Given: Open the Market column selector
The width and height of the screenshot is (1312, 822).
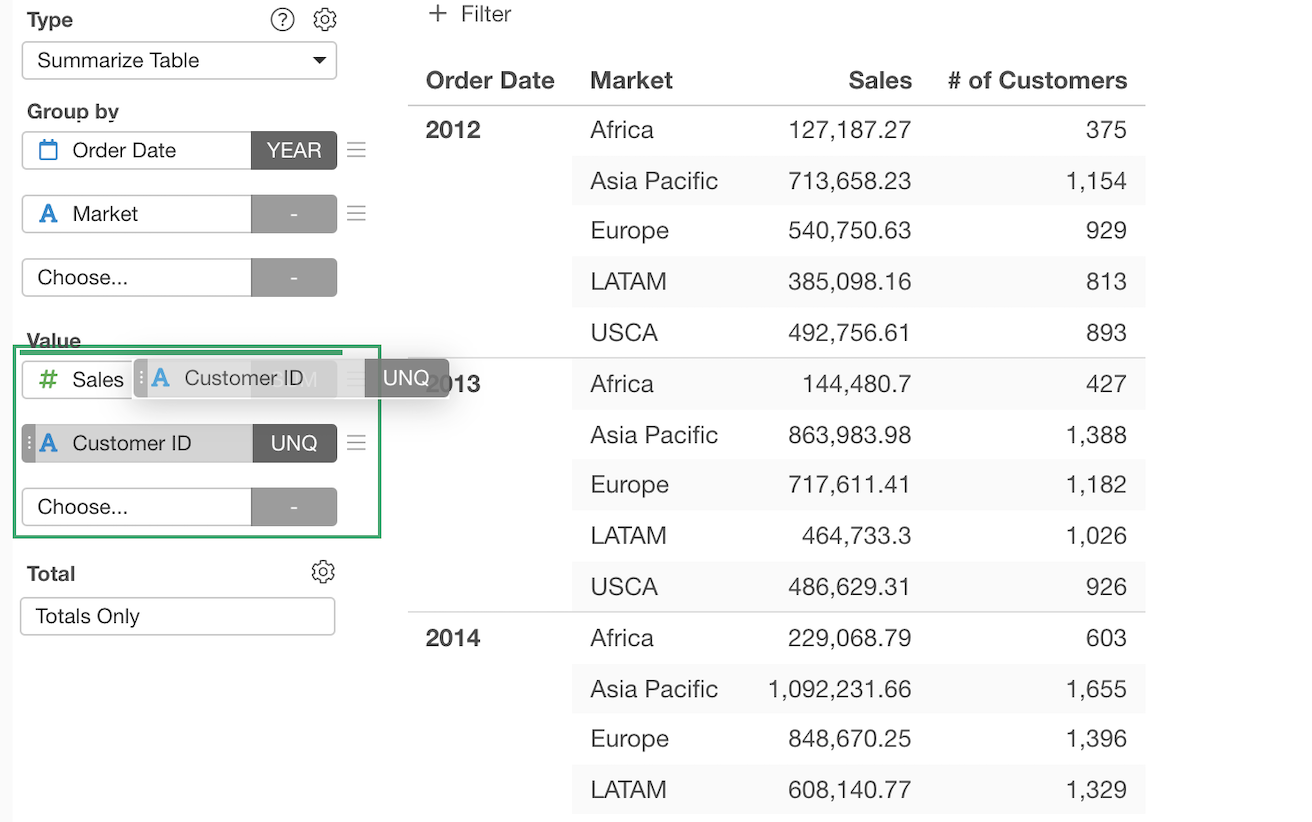Looking at the screenshot, I should tap(137, 214).
